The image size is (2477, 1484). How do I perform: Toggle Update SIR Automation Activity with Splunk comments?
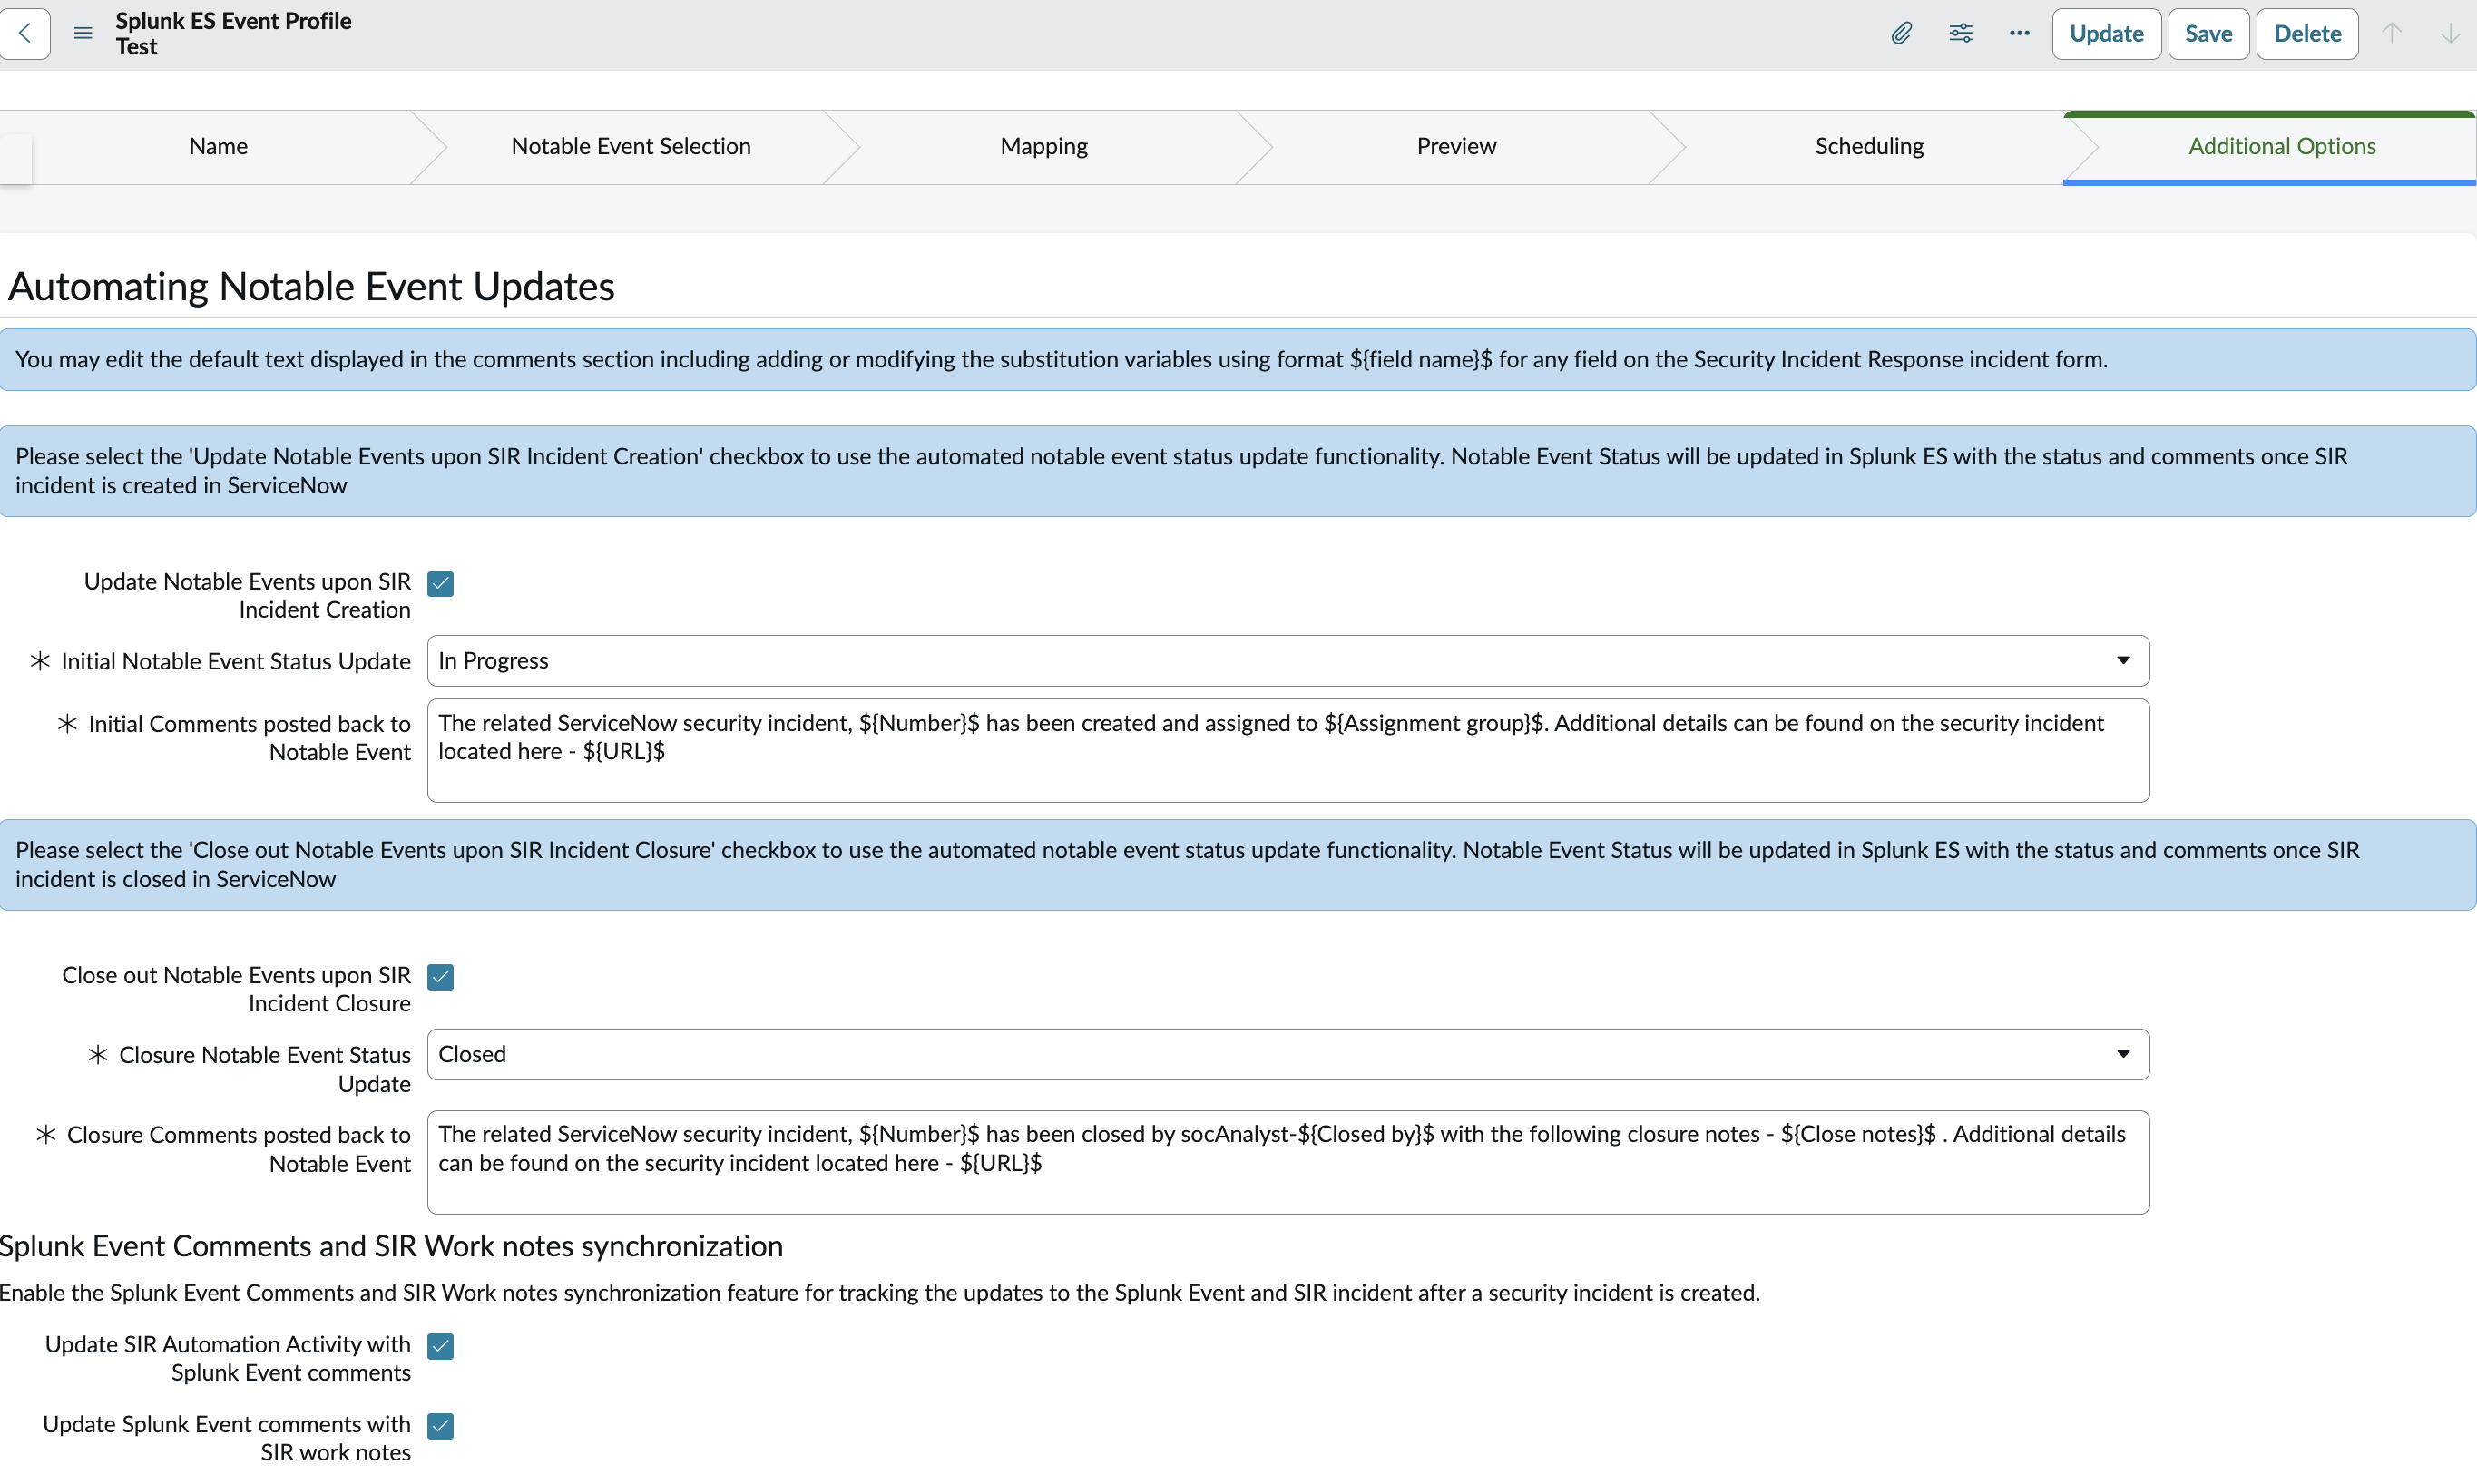[x=440, y=1346]
